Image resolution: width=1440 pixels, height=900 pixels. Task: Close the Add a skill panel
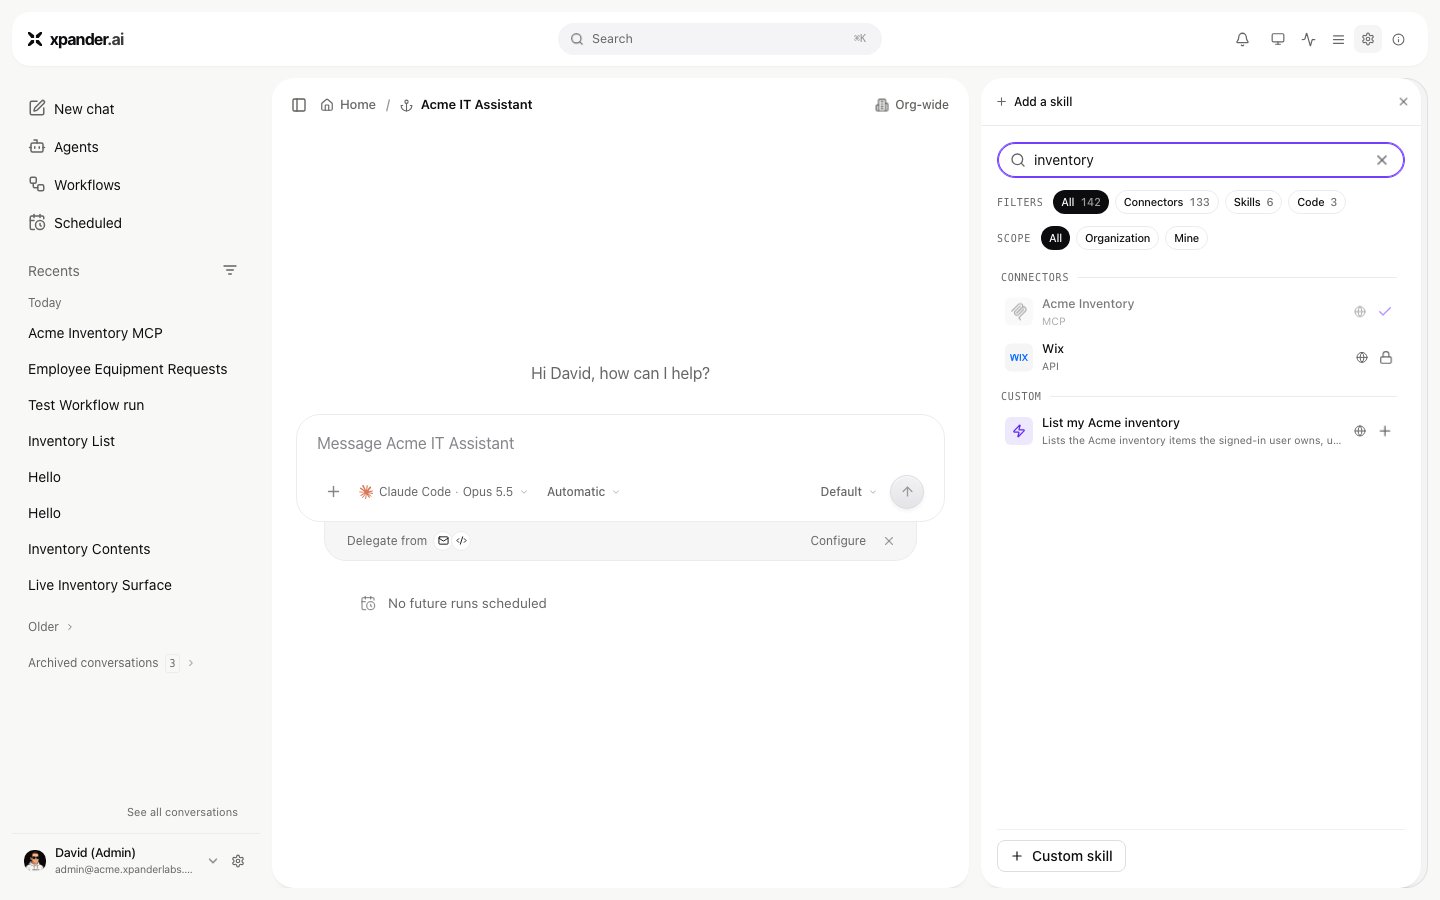[1404, 102]
